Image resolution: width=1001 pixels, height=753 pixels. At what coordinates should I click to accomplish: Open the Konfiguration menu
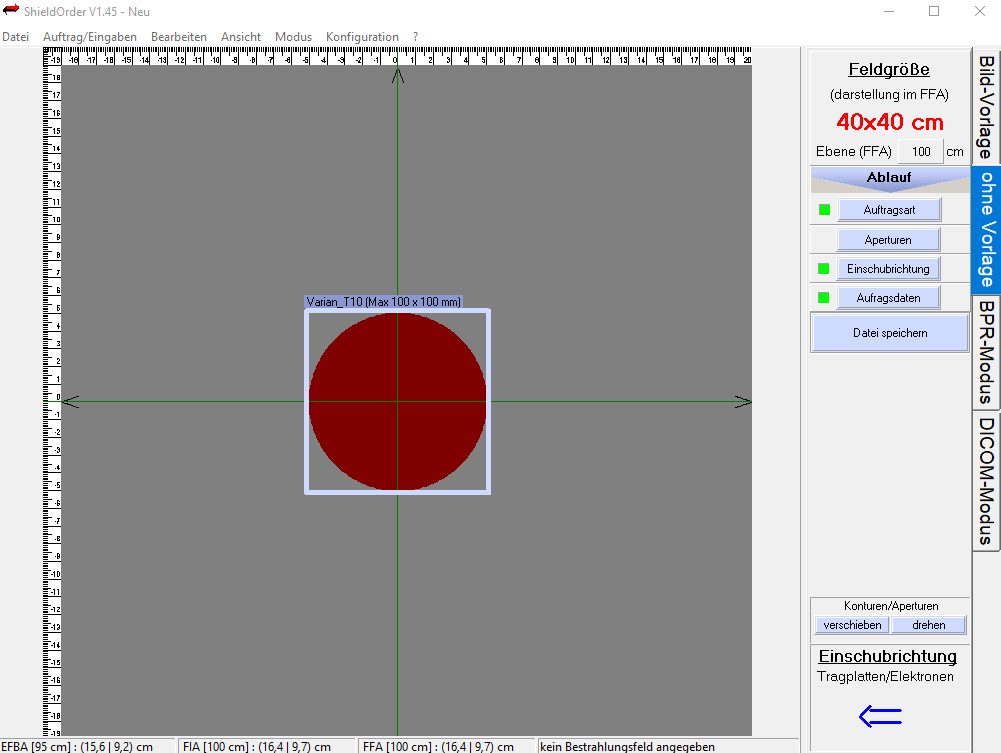click(362, 37)
